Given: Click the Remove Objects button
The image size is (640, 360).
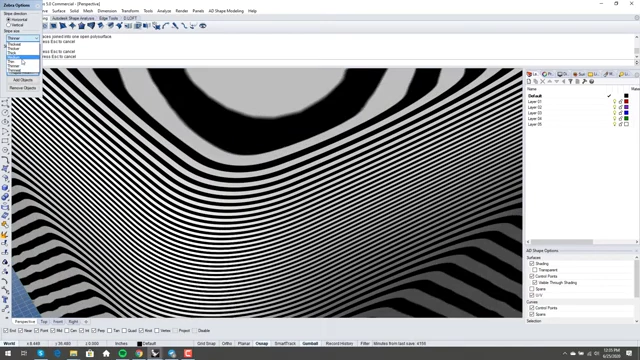Looking at the screenshot, I should [x=23, y=88].
